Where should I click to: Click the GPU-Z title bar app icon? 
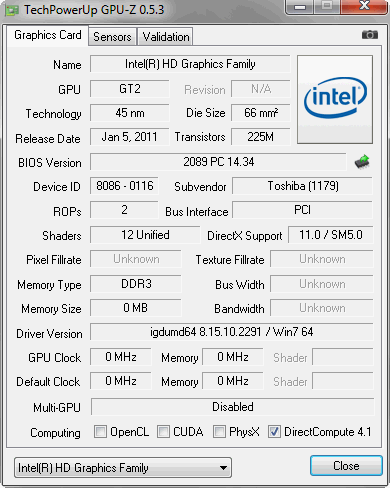[12, 10]
